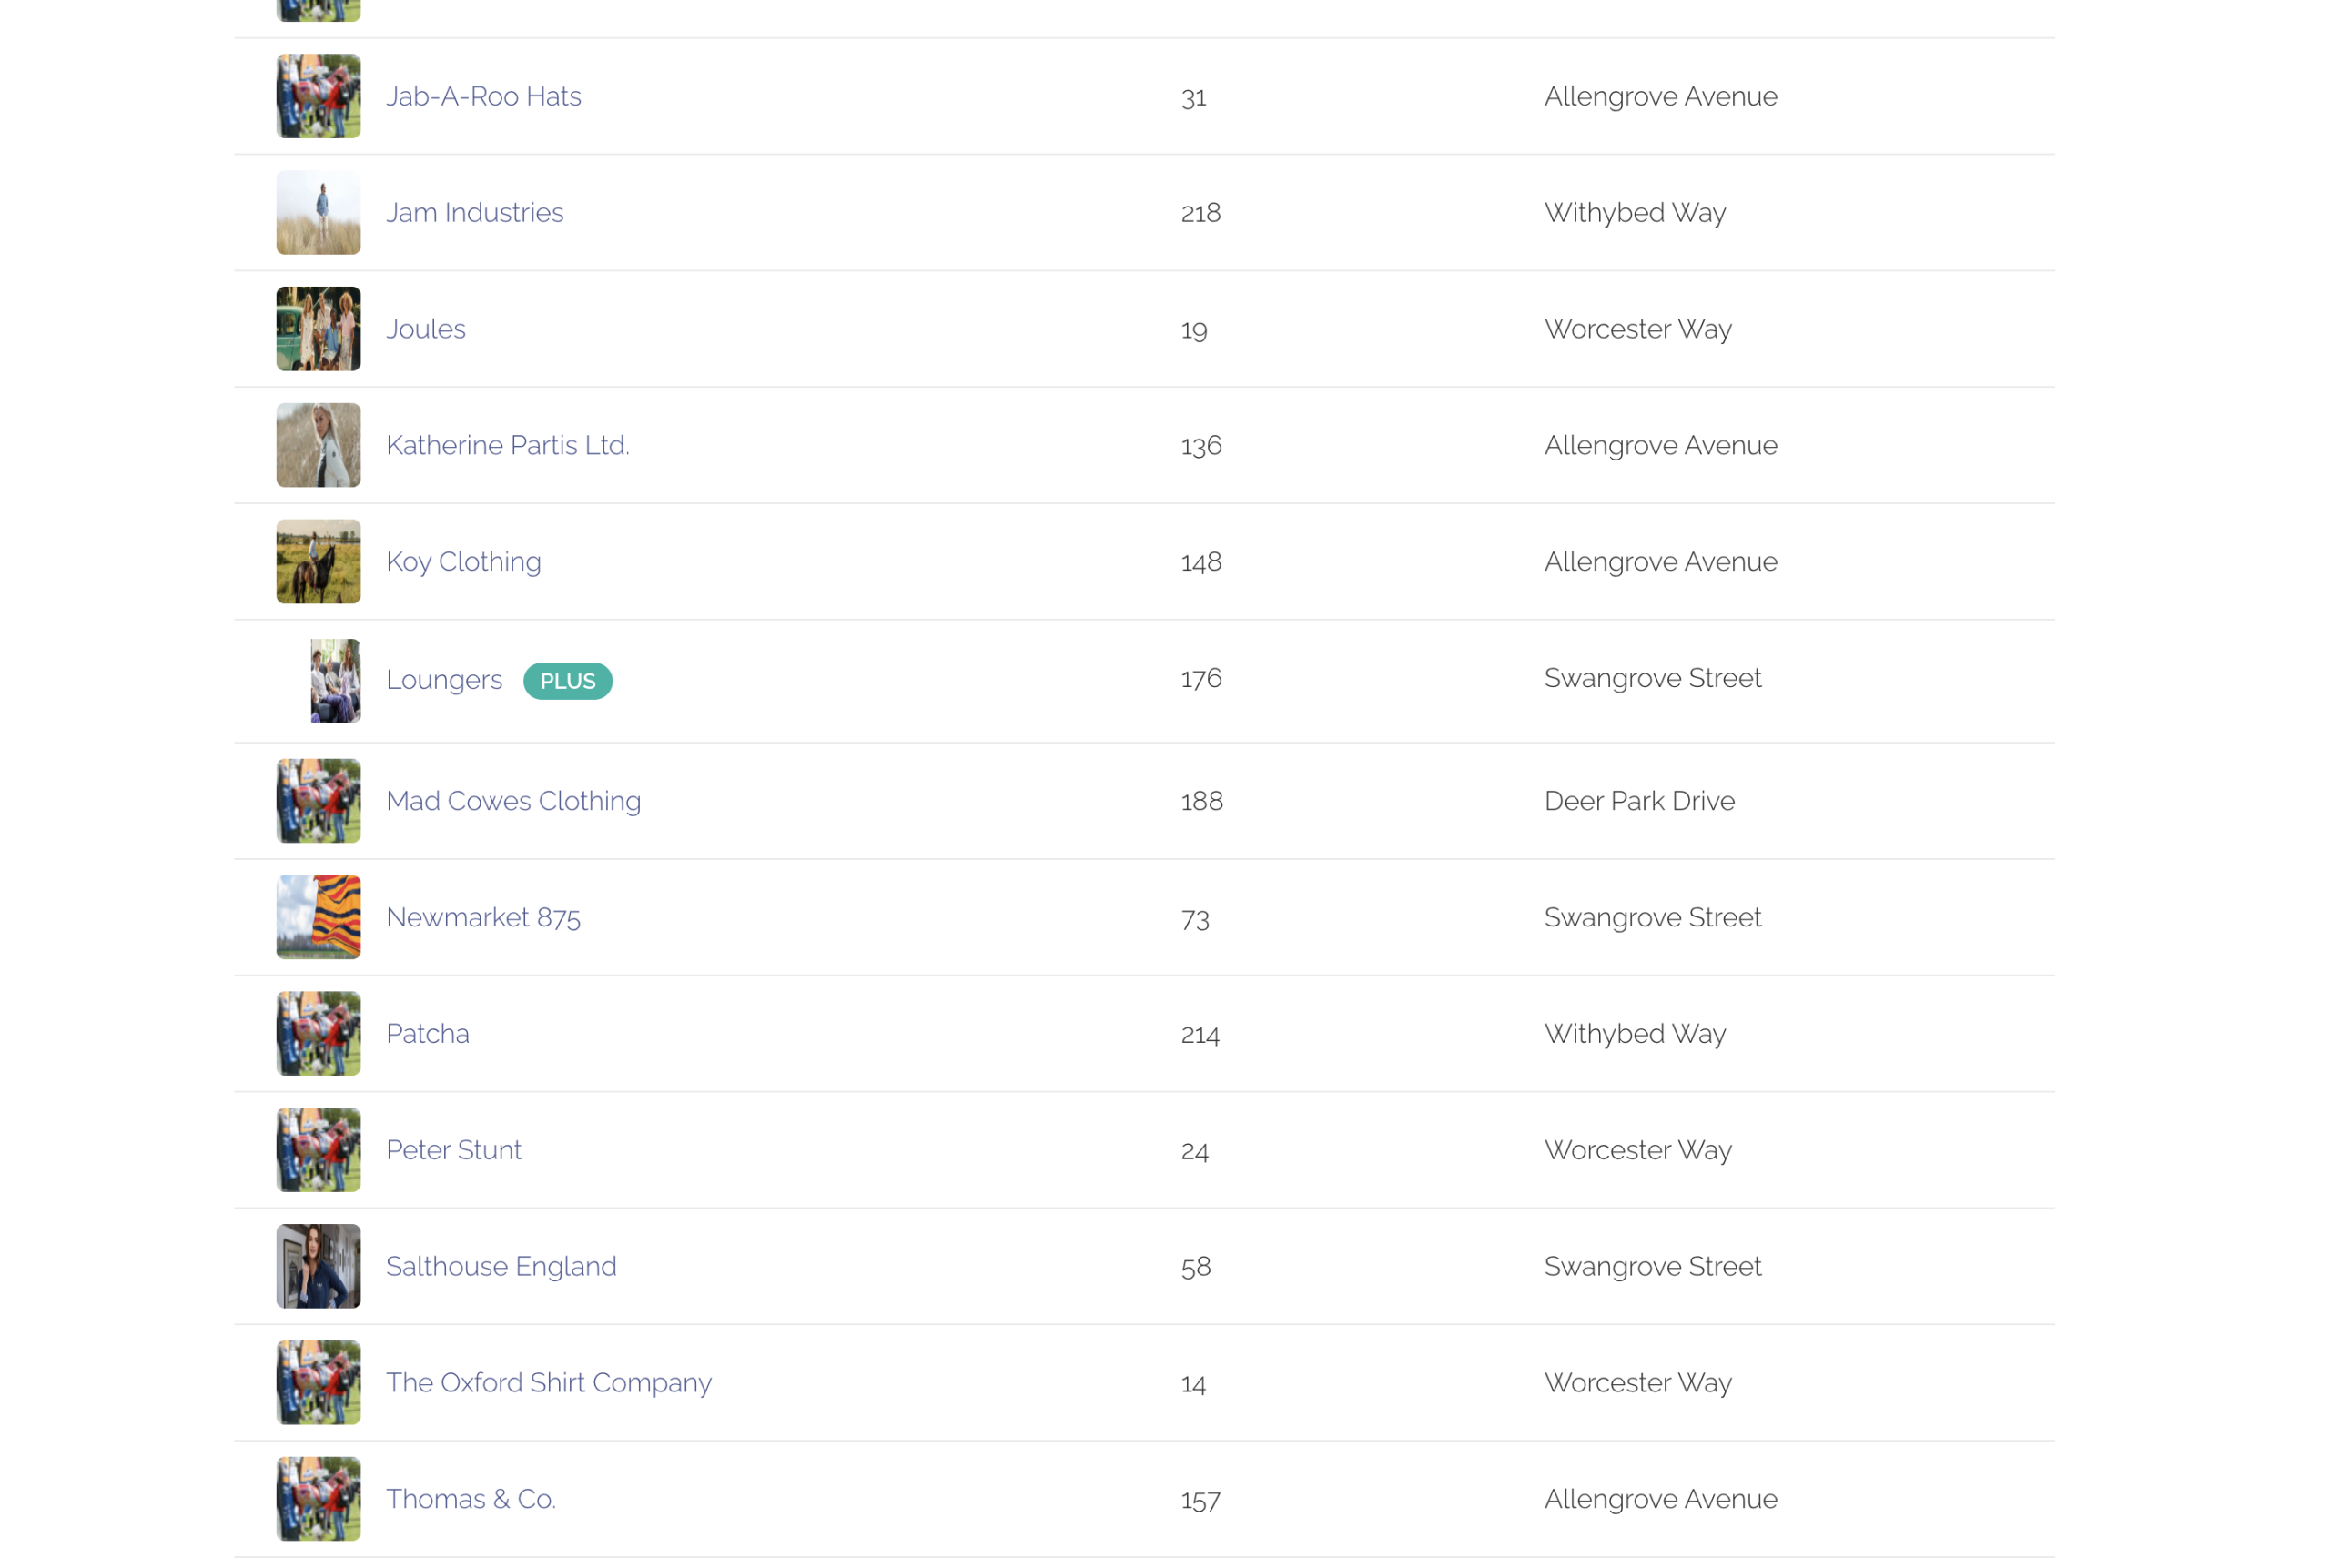Viewport: 2330px width, 1568px height.
Task: Open The Oxford Shirt Company page
Action: (548, 1382)
